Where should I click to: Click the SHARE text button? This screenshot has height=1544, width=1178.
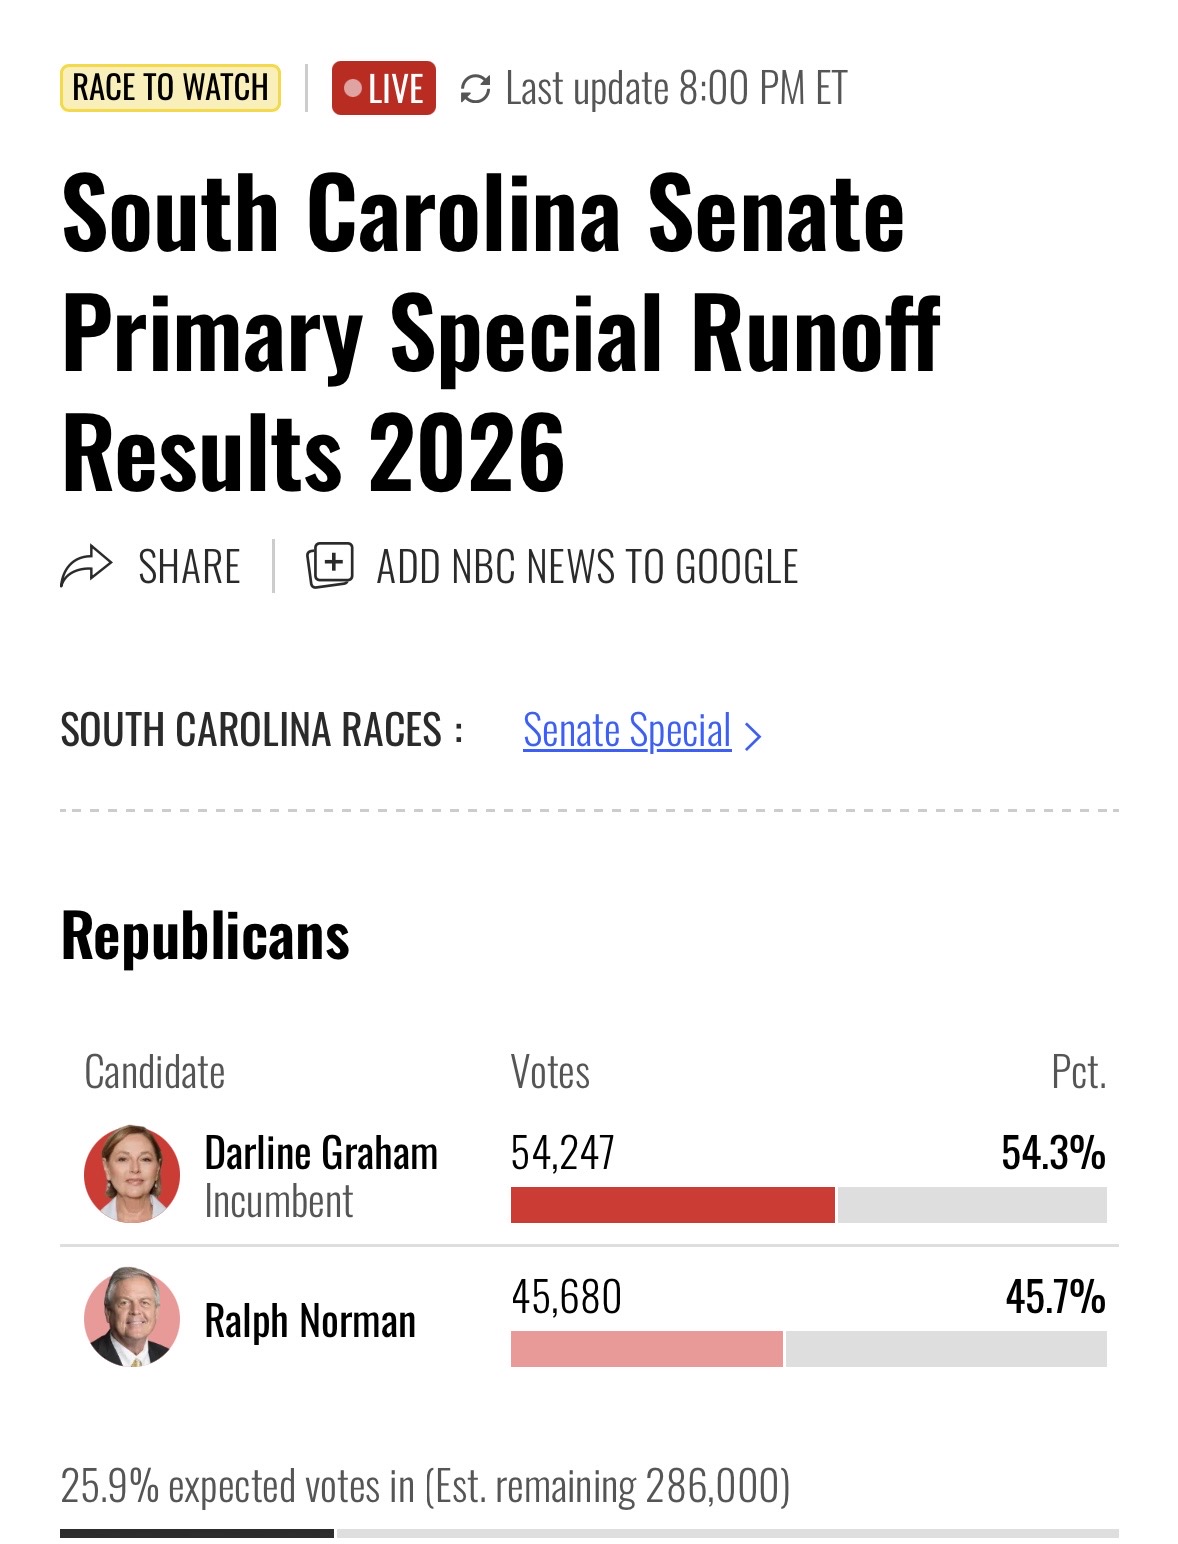pos(189,567)
